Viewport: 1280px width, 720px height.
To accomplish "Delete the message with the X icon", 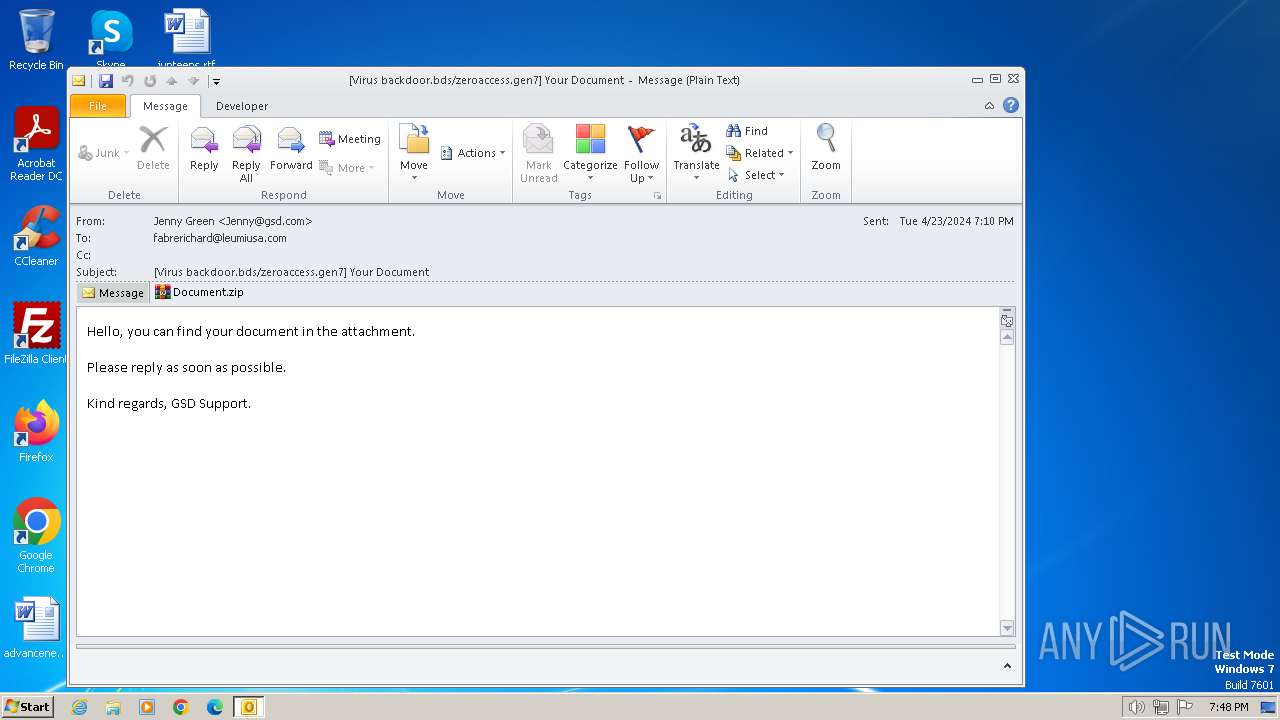I will click(153, 150).
